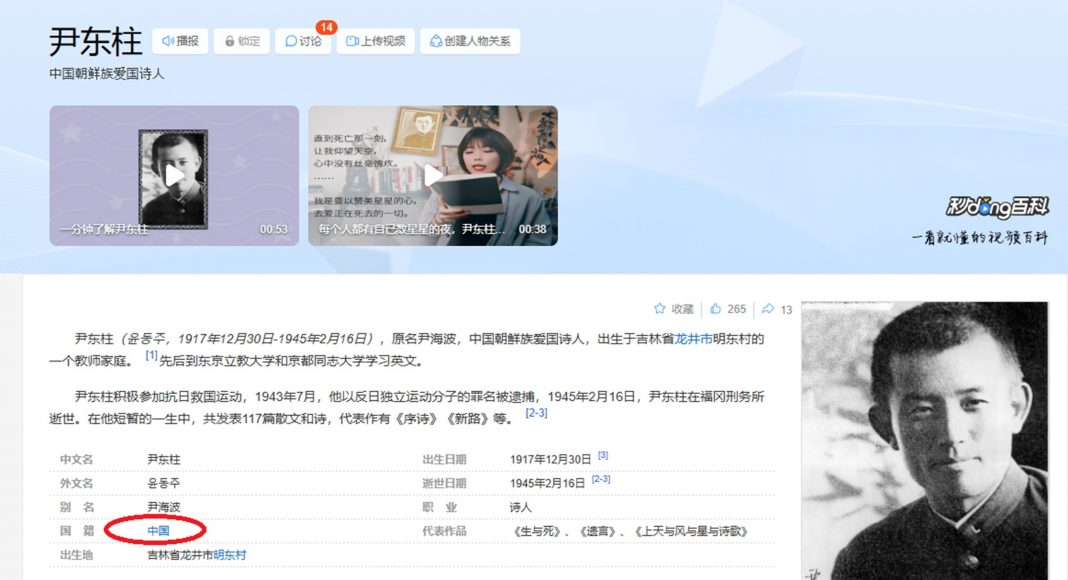1068x580 pixels.
Task: Open reference [2-3] beside the death date
Action: 601,479
